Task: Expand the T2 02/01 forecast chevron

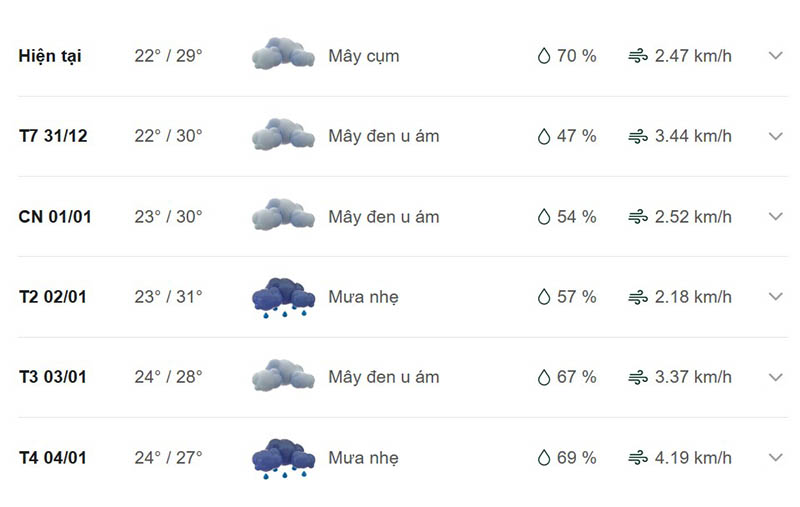Action: pos(776,296)
